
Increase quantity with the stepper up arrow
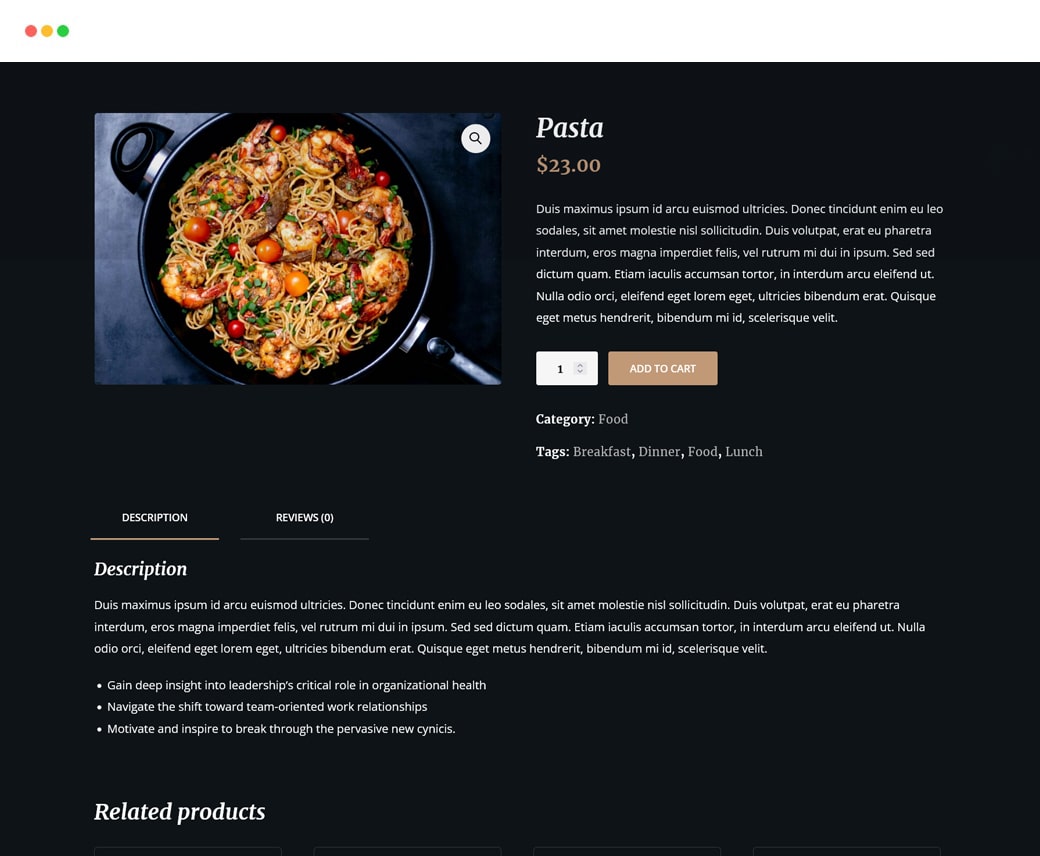pyautogui.click(x=580, y=365)
